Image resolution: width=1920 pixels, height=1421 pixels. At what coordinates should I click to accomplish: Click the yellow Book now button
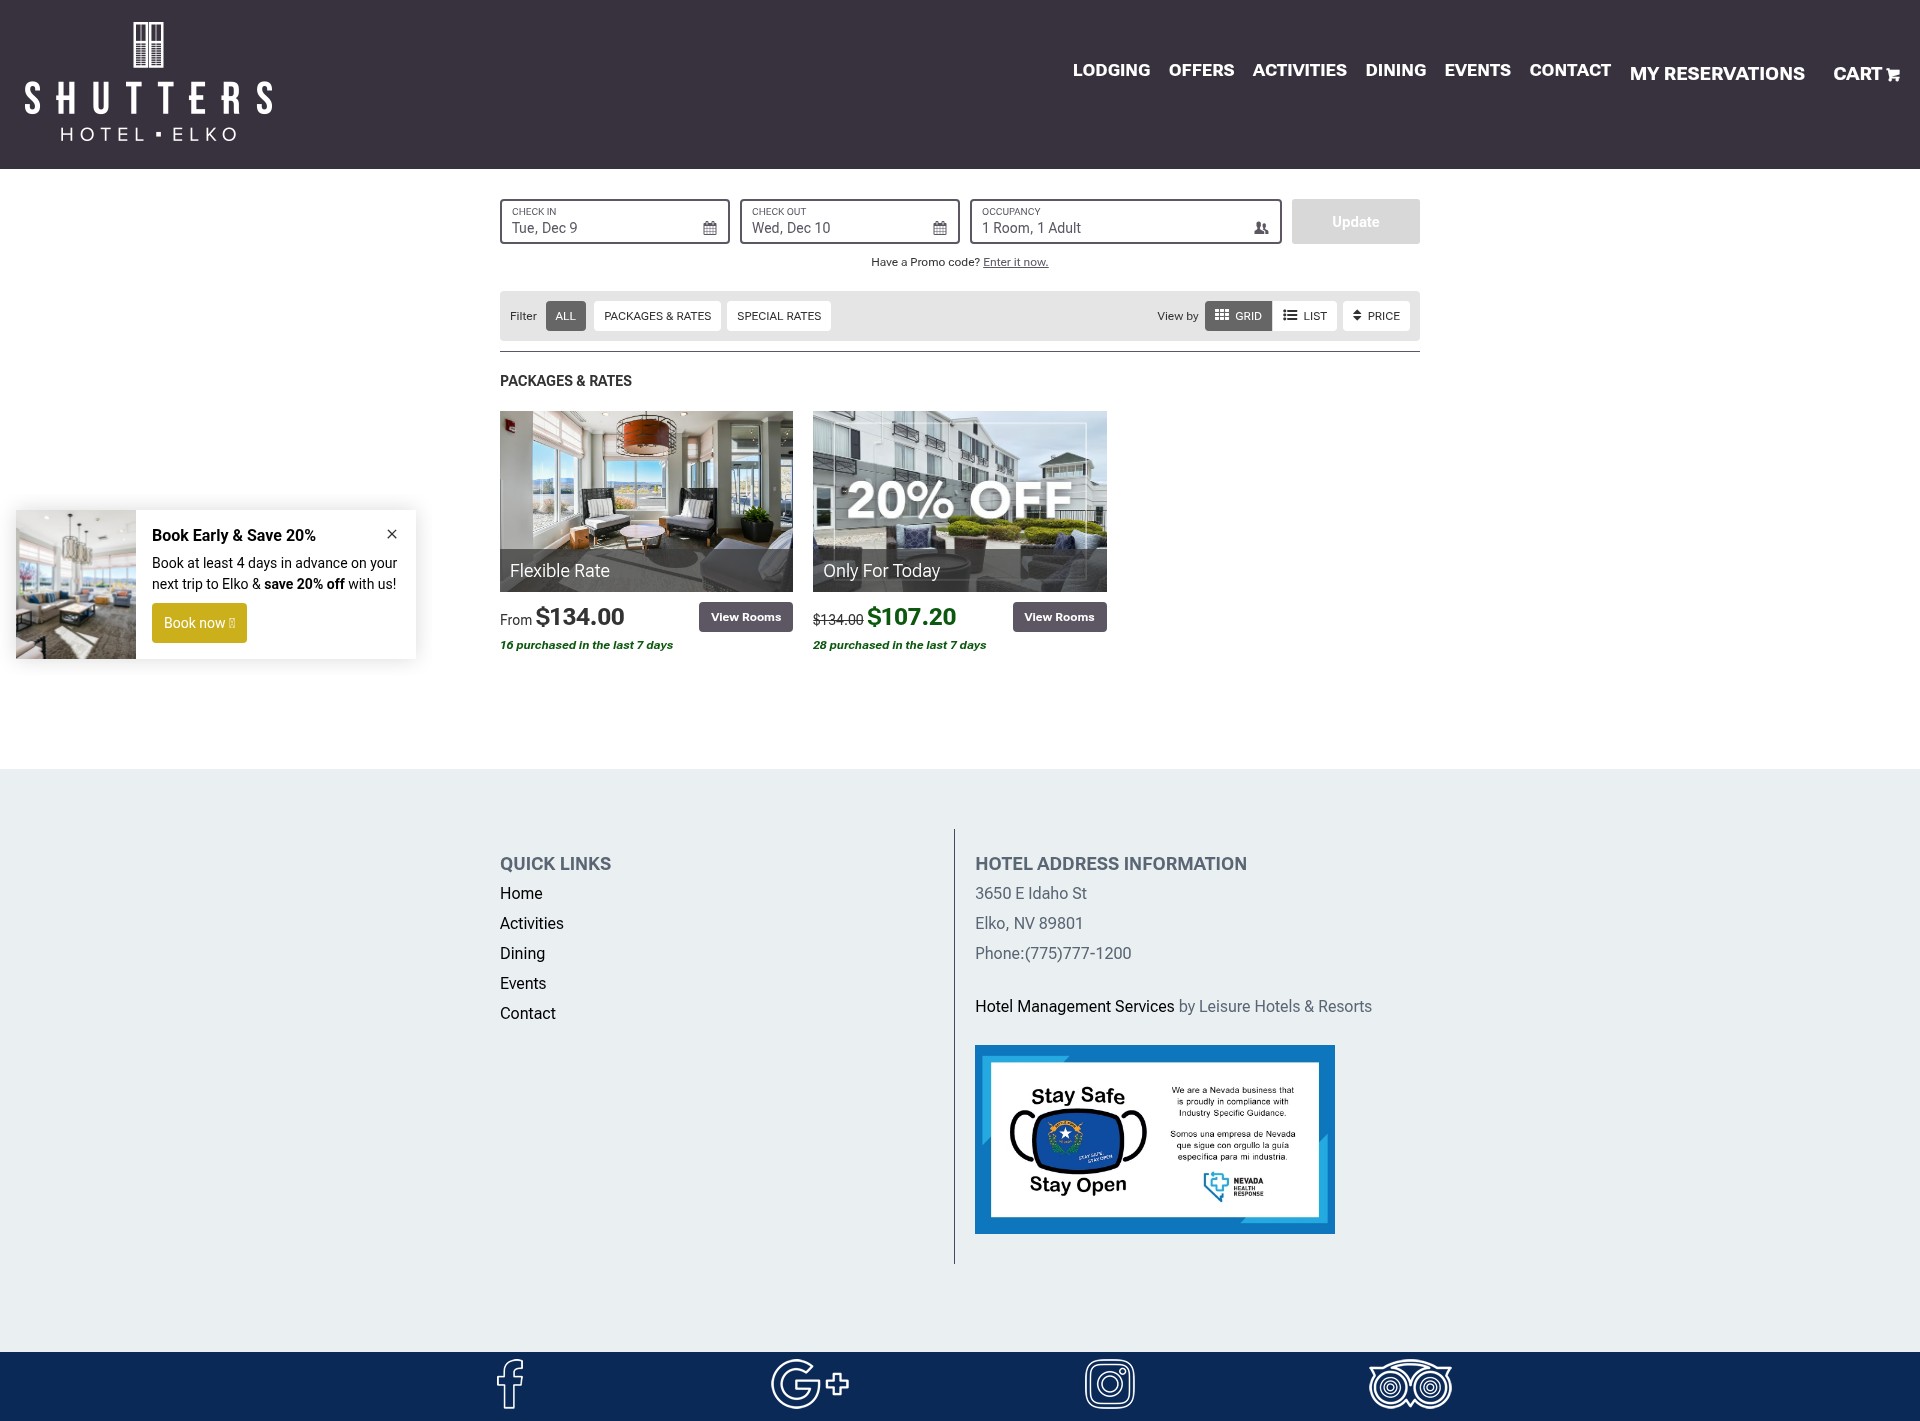[x=199, y=623]
